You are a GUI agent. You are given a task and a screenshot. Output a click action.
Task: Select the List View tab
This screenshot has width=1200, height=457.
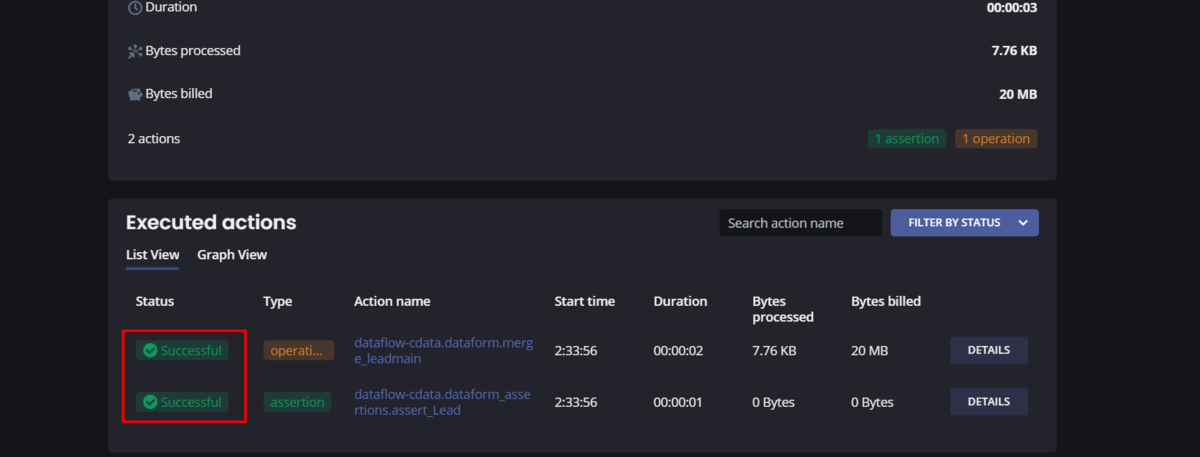pyautogui.click(x=152, y=255)
